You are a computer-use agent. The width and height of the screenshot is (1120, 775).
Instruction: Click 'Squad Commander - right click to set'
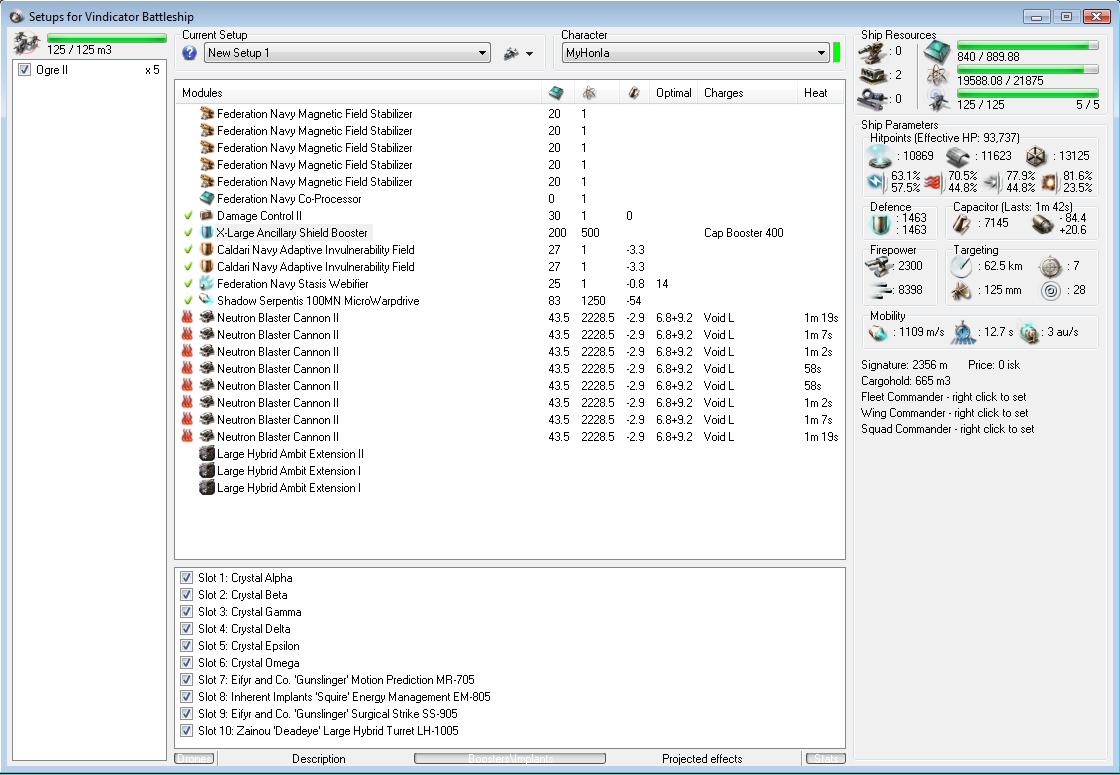tap(947, 429)
